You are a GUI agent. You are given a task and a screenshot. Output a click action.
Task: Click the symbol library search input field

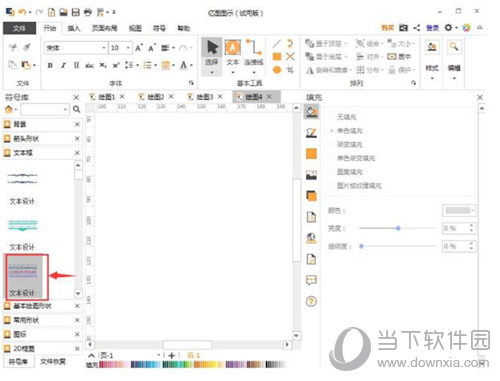pos(45,109)
